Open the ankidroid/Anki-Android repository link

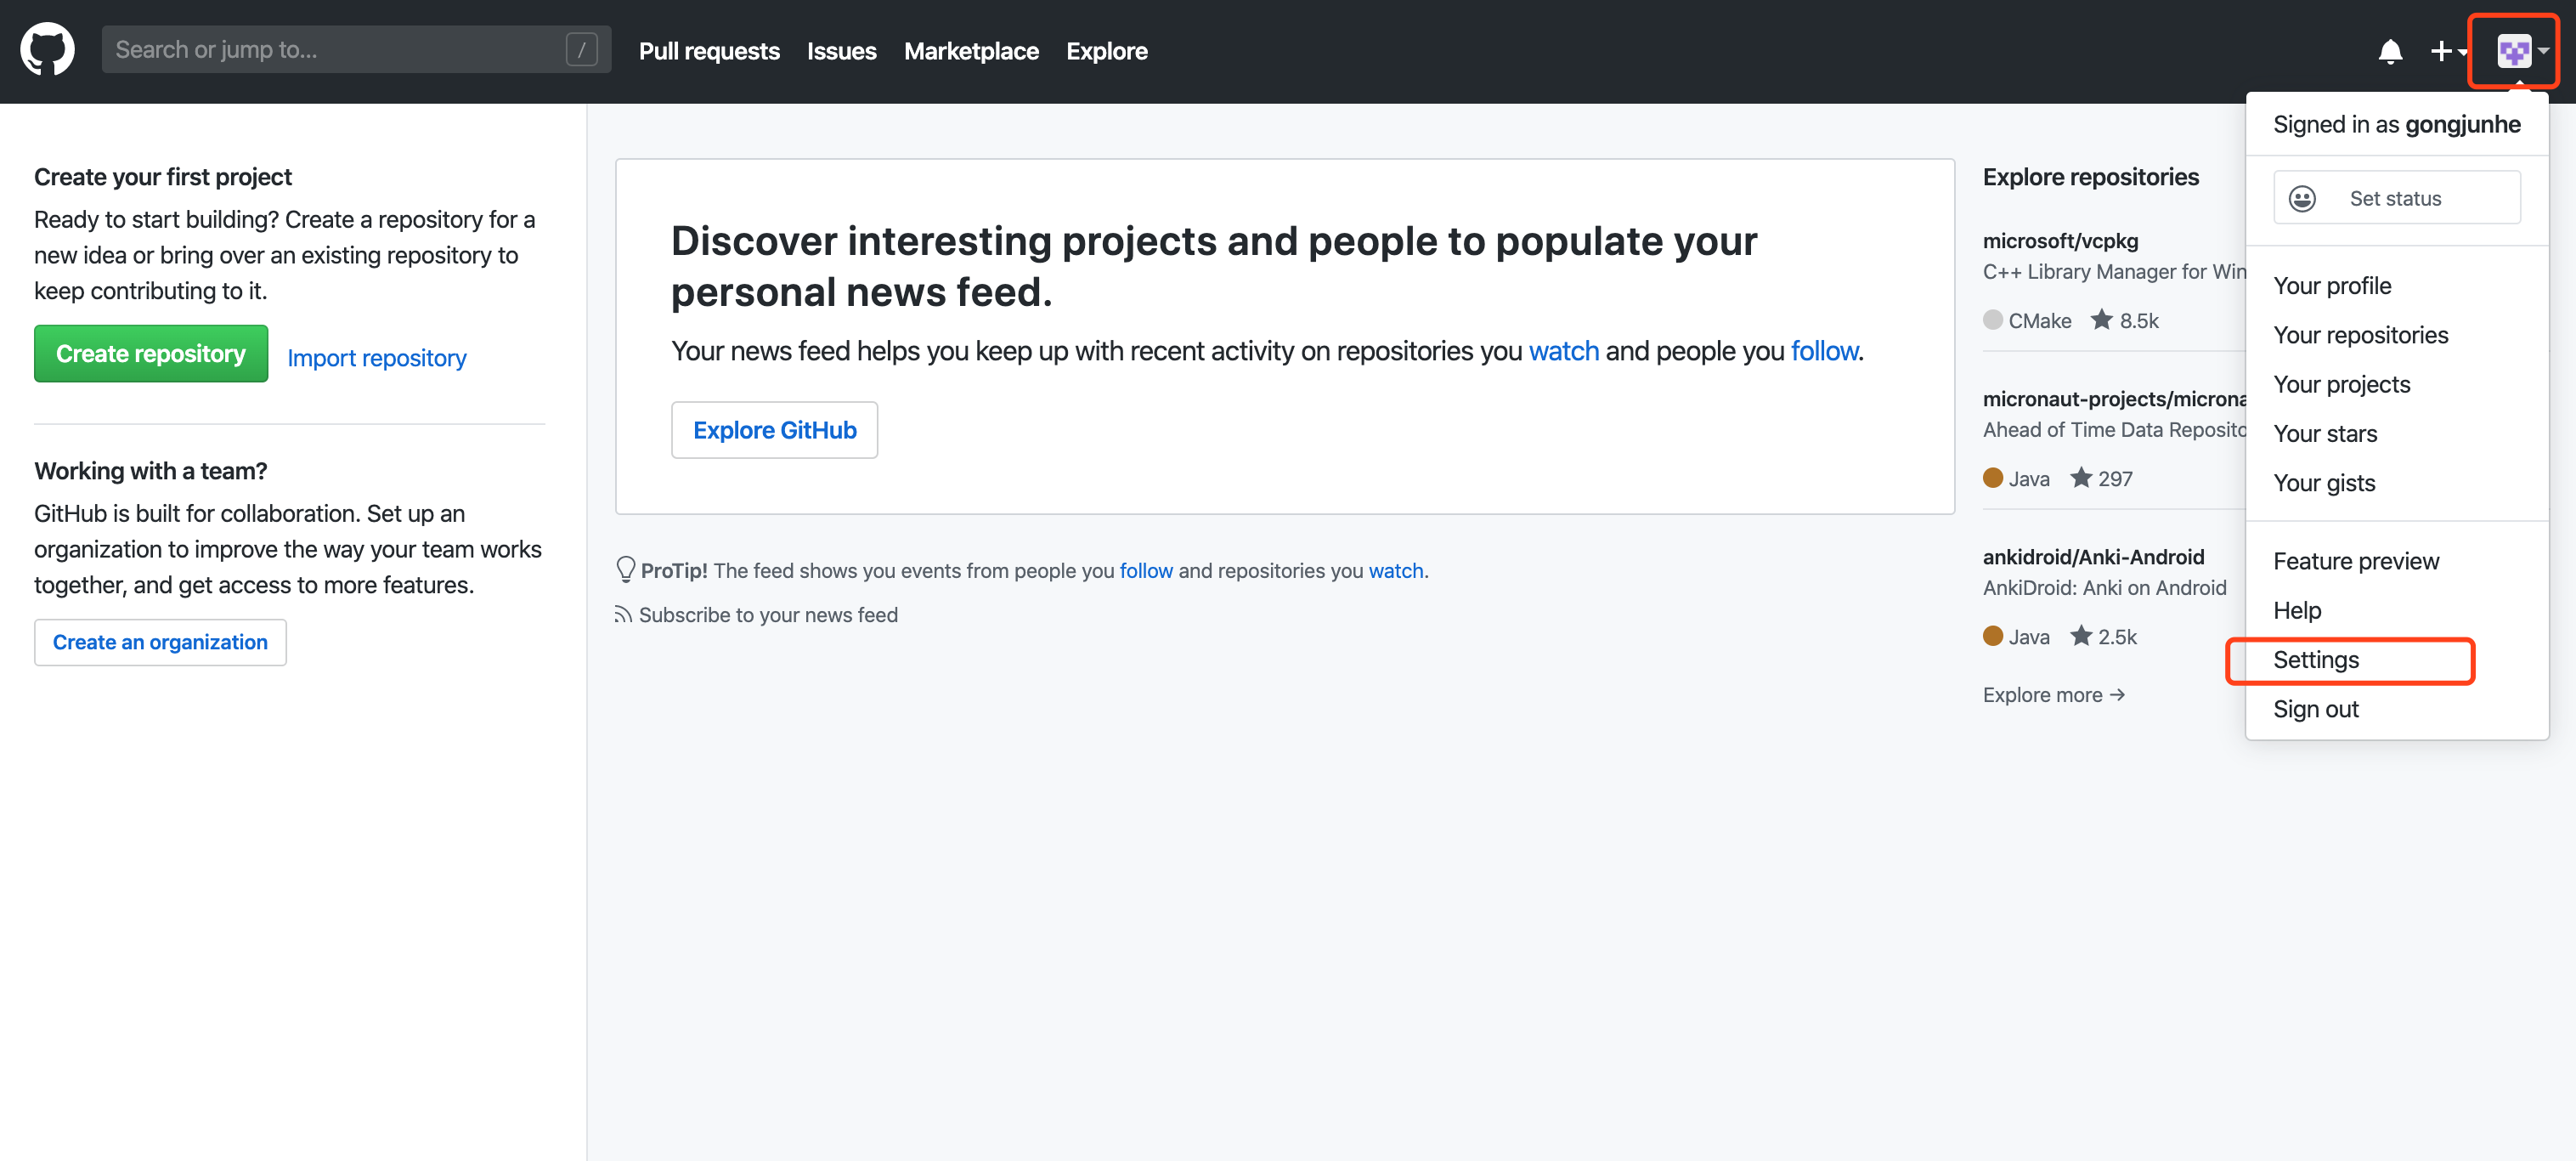[2093, 557]
